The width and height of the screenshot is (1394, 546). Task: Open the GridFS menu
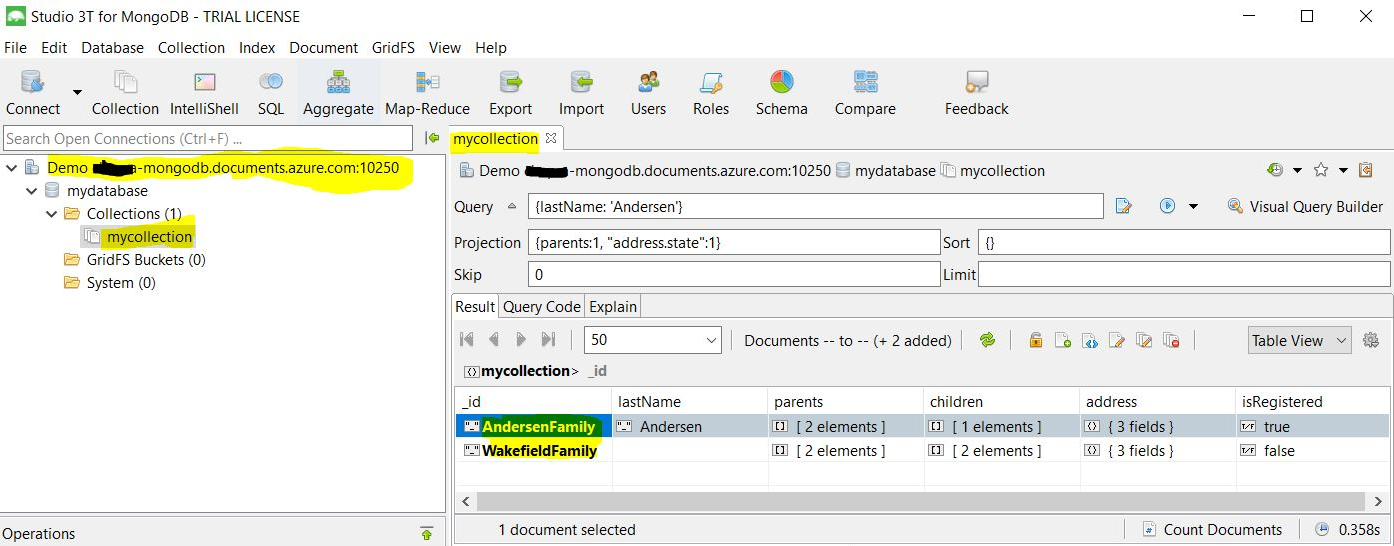[x=394, y=47]
